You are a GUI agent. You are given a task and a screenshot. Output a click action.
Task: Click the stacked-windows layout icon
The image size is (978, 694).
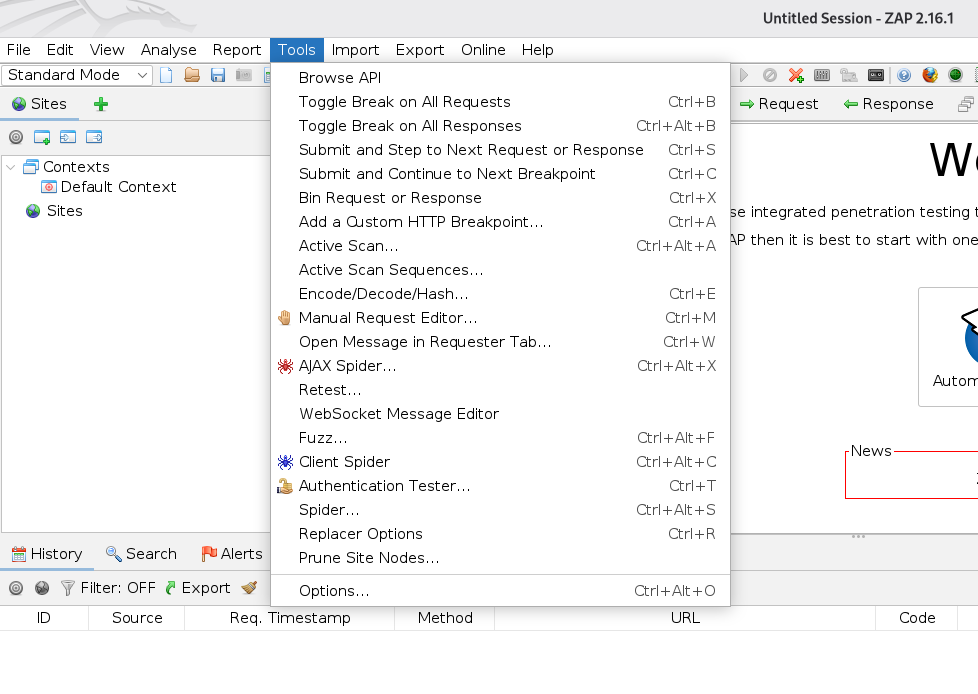pyautogui.click(x=966, y=104)
